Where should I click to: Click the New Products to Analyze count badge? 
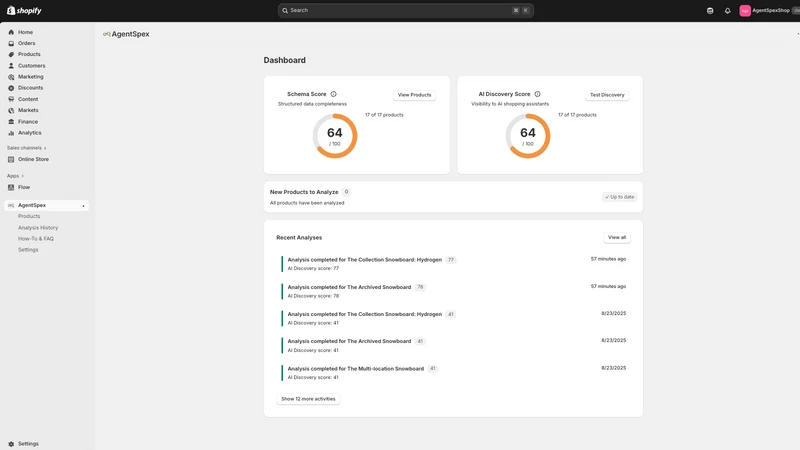coord(346,192)
